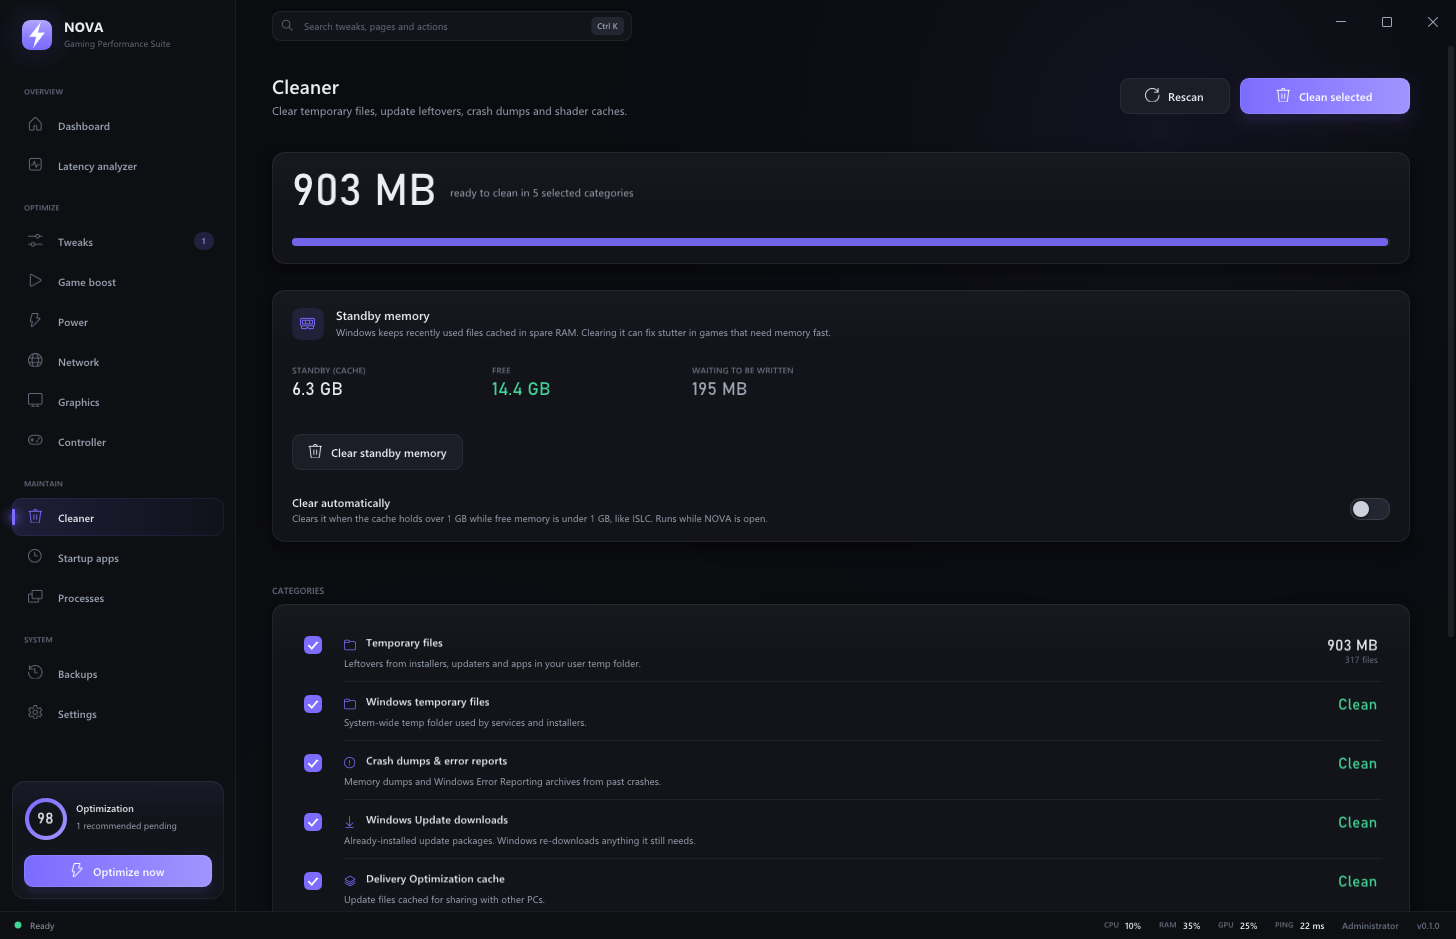This screenshot has height=939, width=1456.
Task: Click the vertical scrollbar on the right
Action: tap(1451, 340)
